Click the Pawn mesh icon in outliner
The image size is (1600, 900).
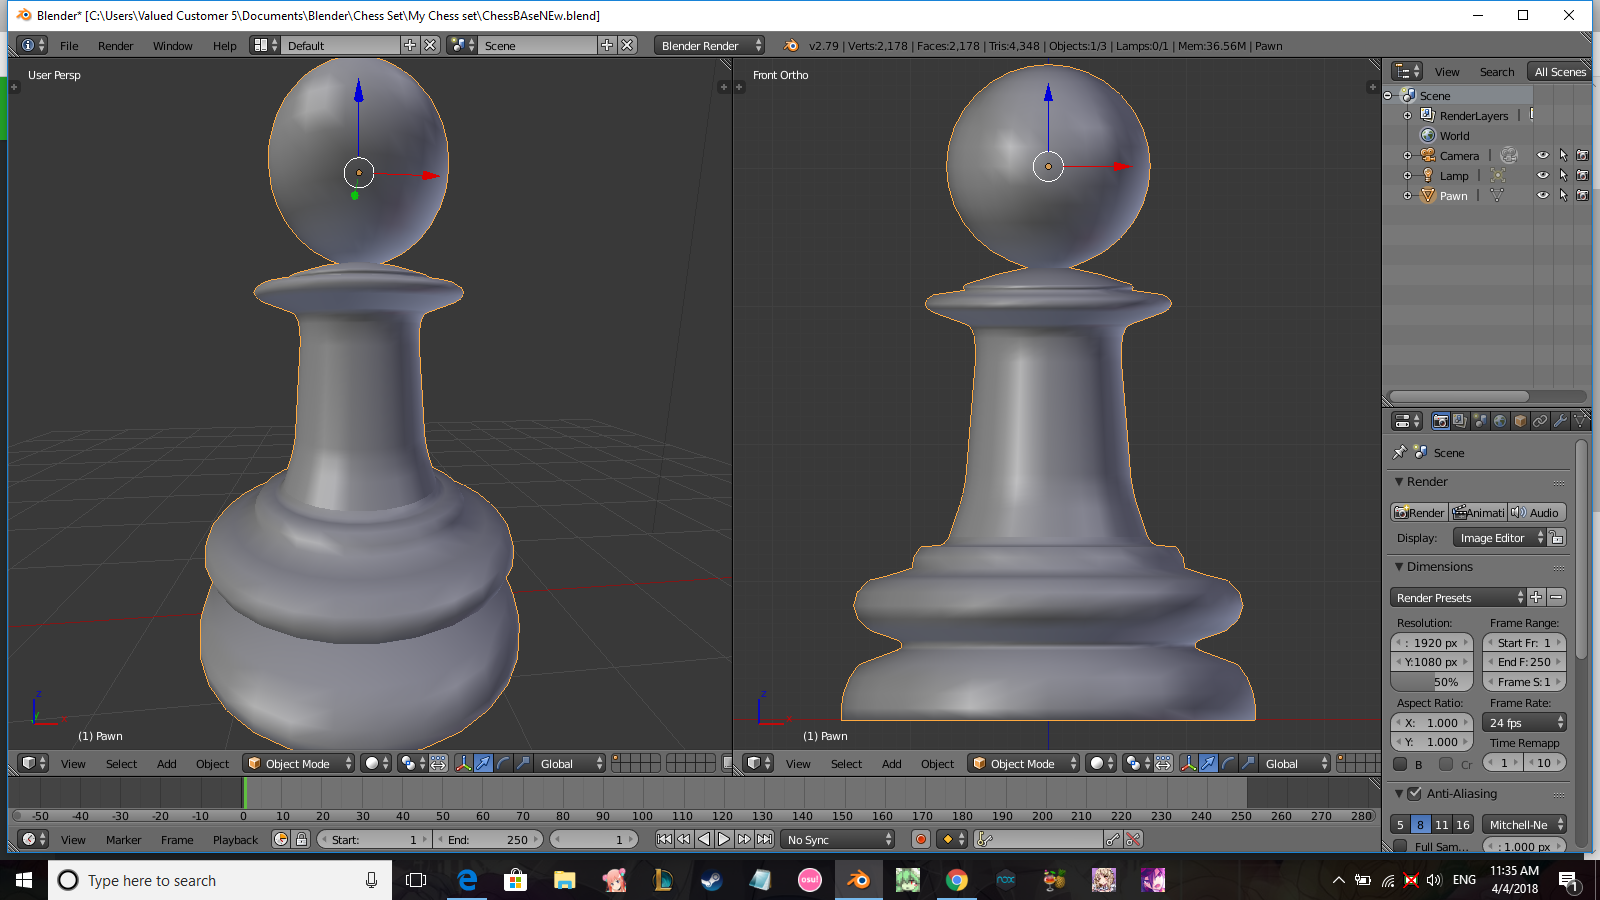(x=1428, y=195)
